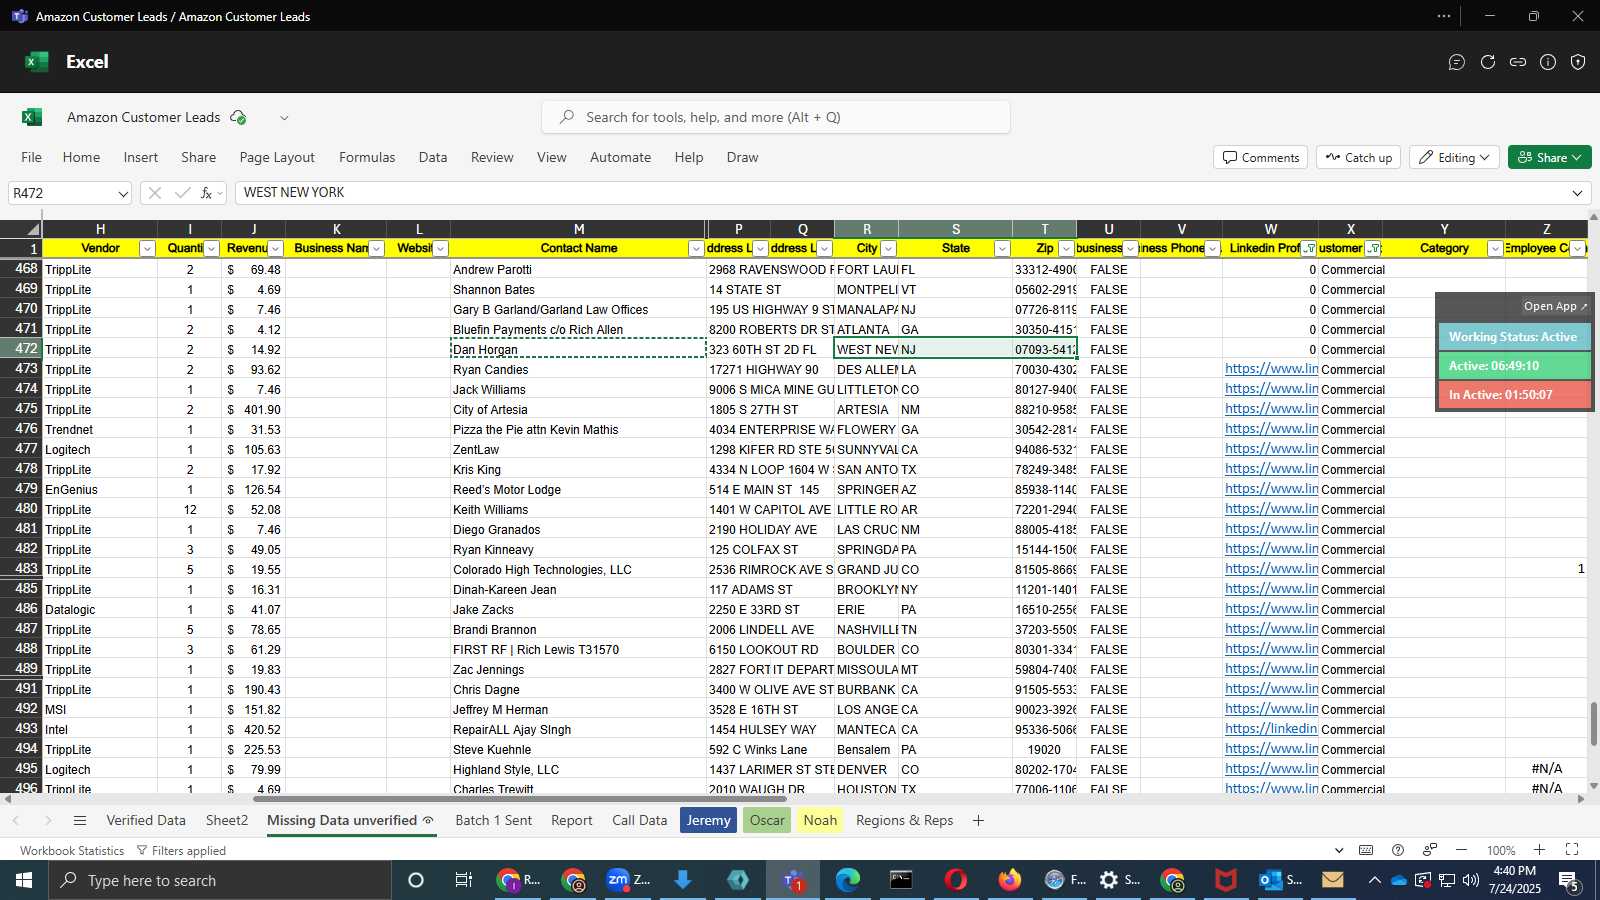1600x900 pixels.
Task: Click the Comments button
Action: click(1261, 157)
